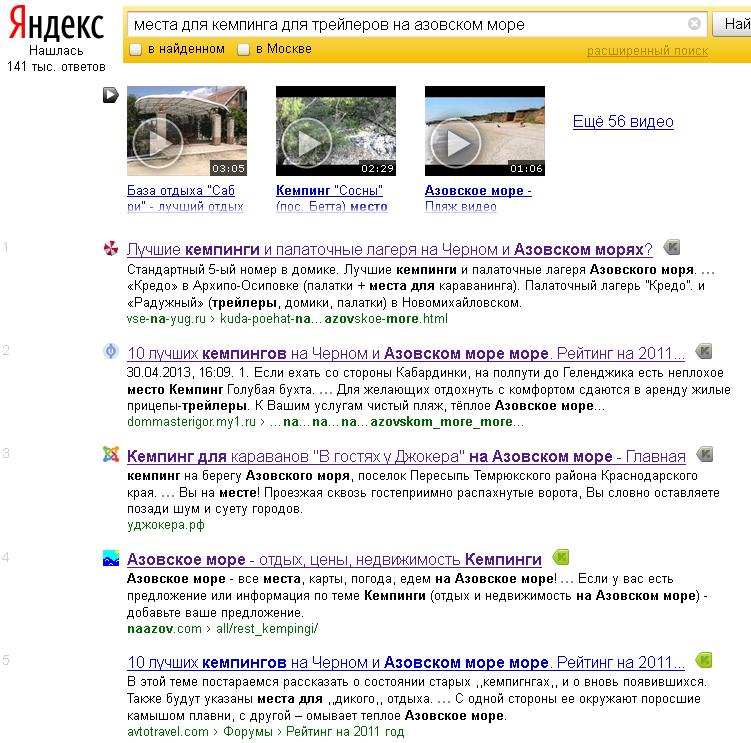
Task: Play the Кемпинг Сосны video thumbnail
Action: pyautogui.click(x=336, y=131)
